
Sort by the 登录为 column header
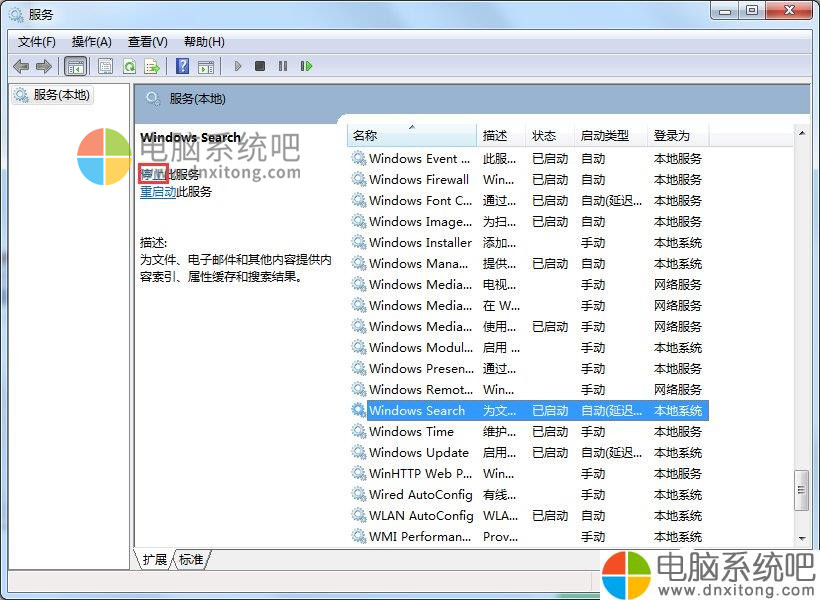click(678, 136)
